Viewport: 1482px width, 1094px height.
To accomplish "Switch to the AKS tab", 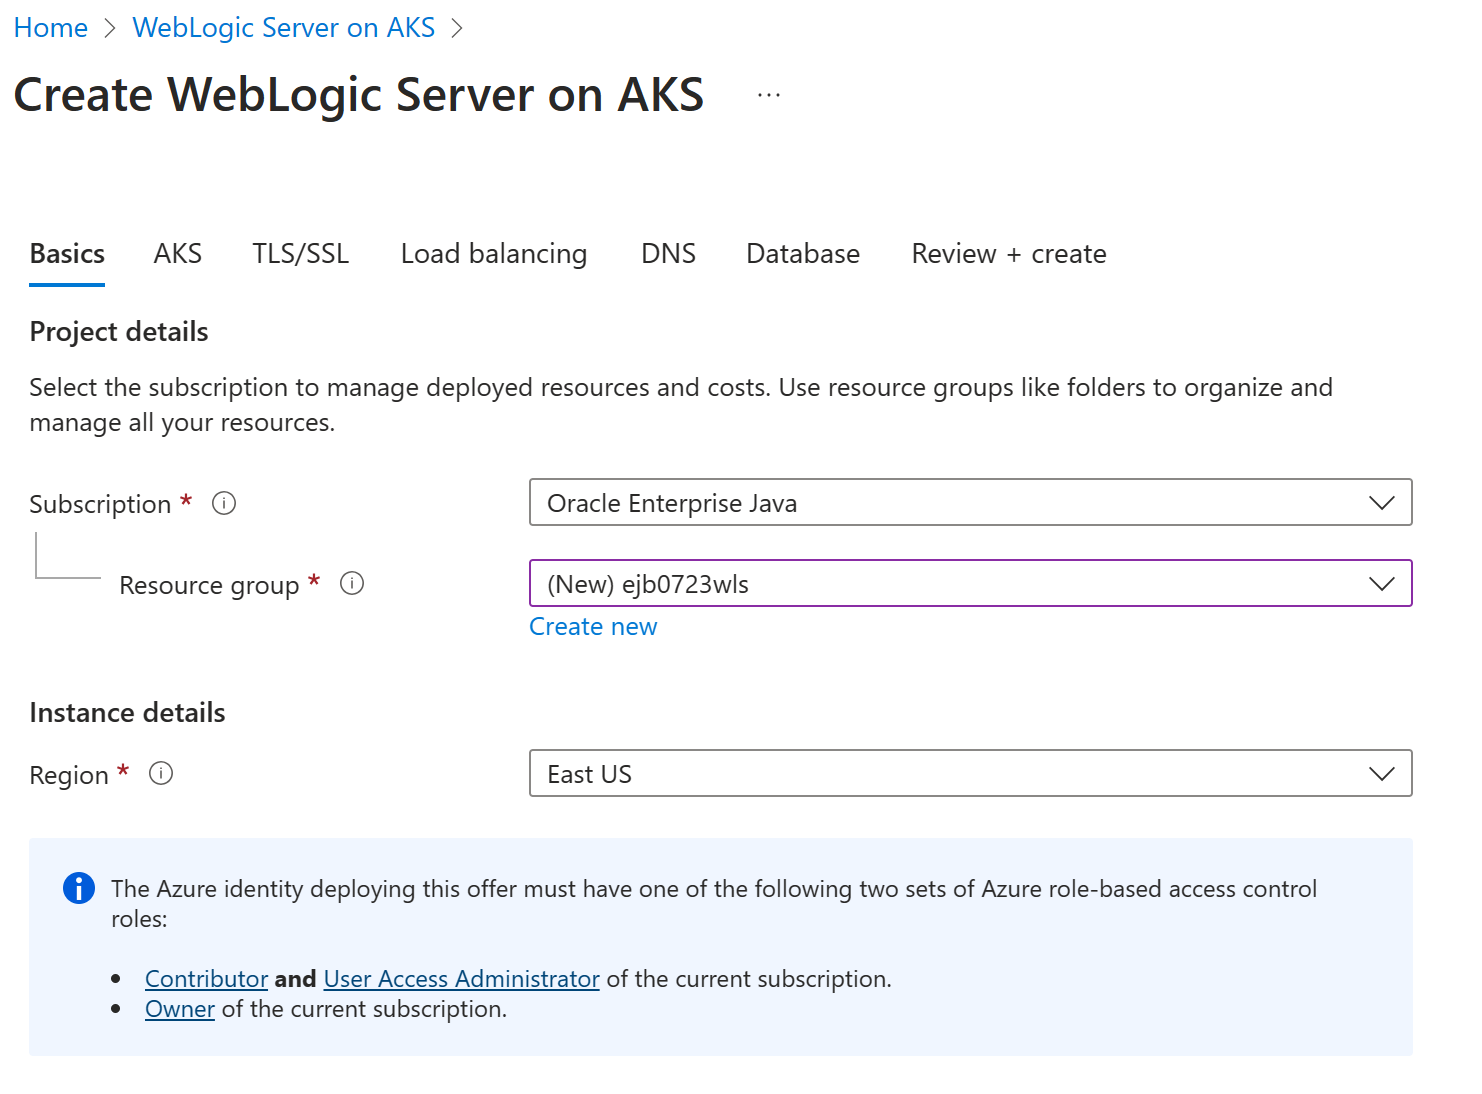I will point(178,254).
